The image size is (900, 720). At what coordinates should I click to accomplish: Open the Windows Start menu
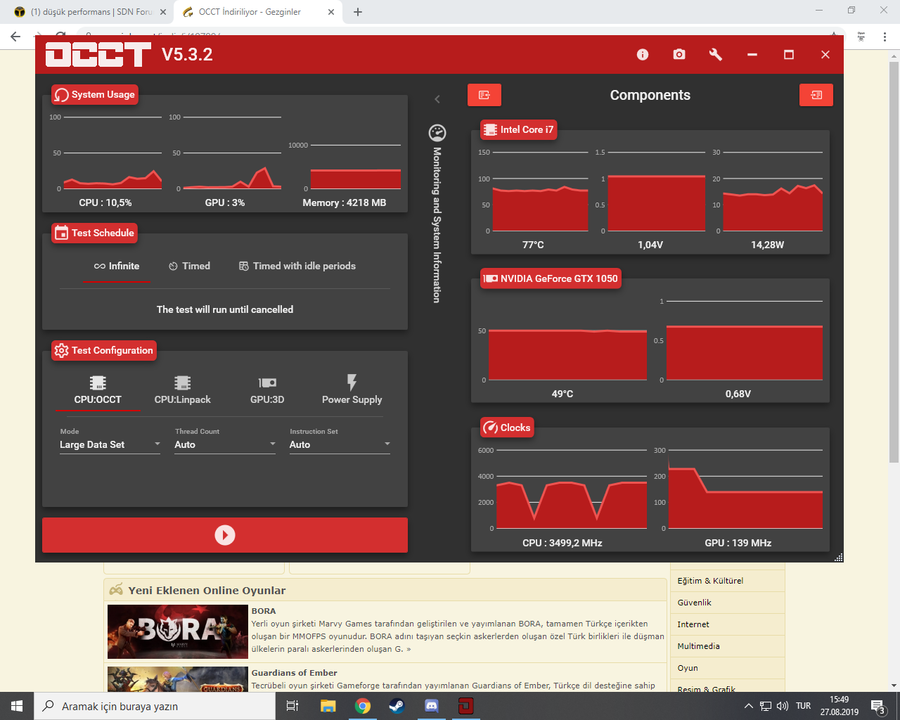click(x=17, y=706)
